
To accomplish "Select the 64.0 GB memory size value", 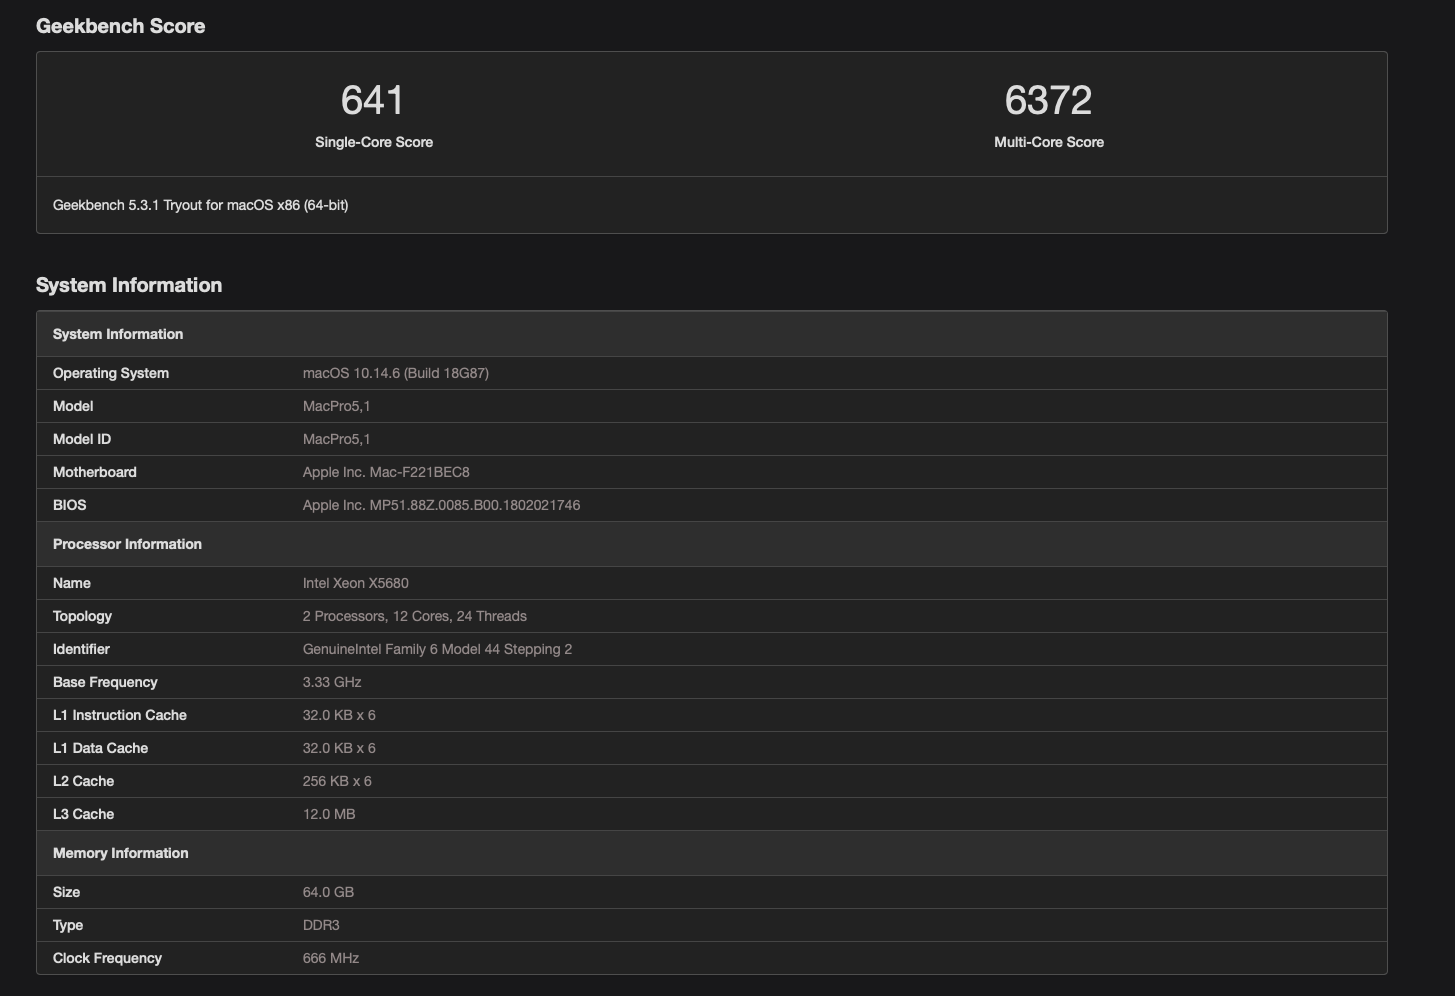I will coord(328,892).
